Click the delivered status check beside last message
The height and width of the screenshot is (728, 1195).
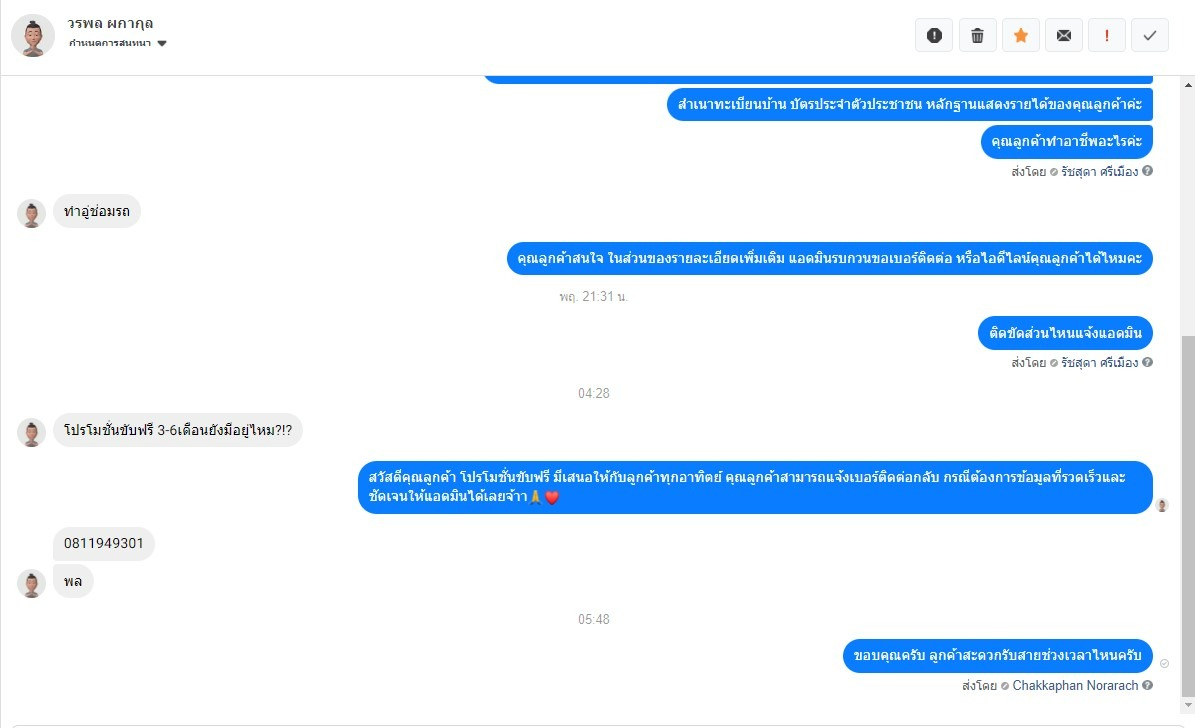click(x=1164, y=663)
